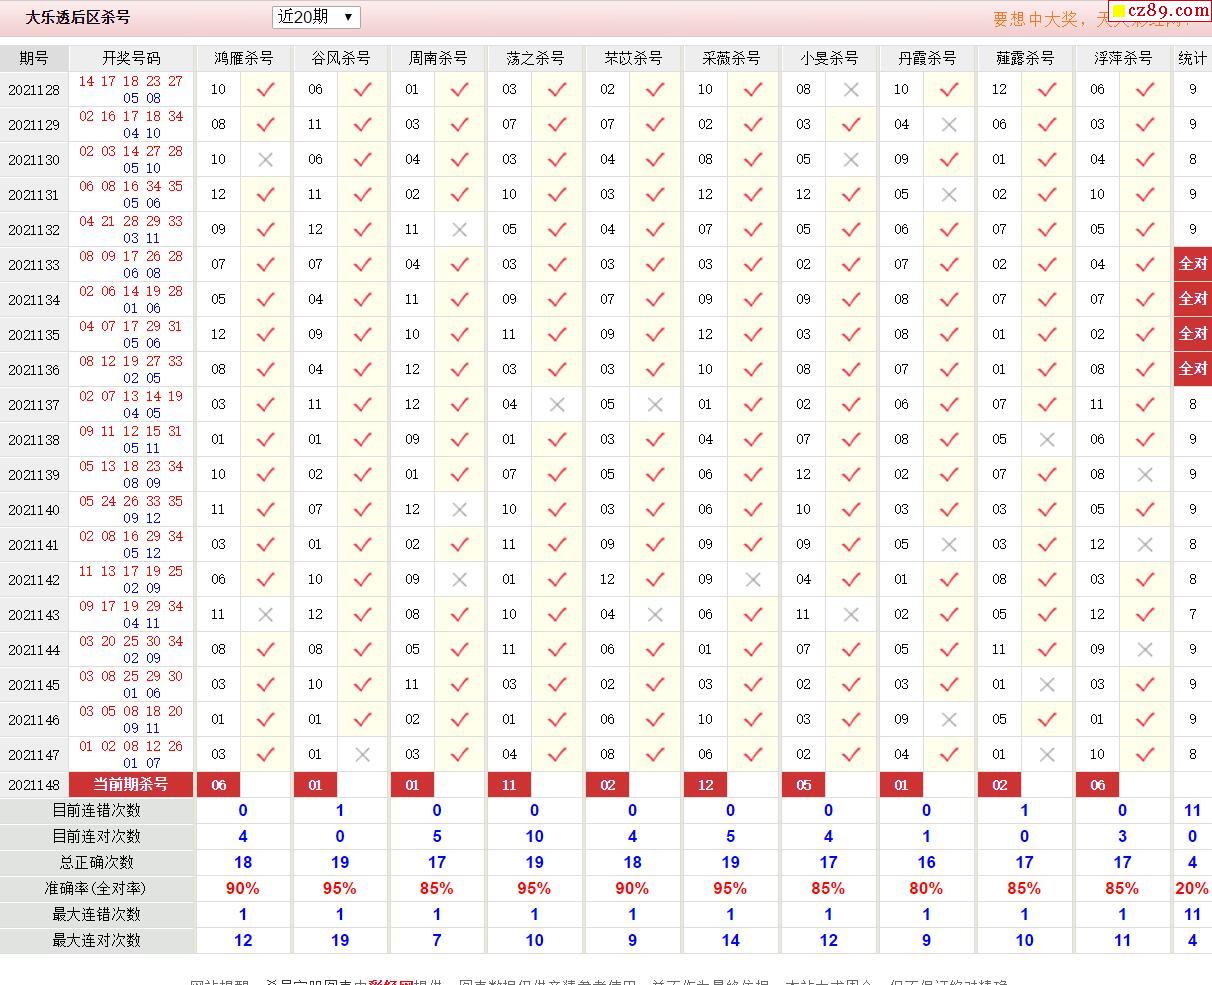Click the red 05 current pick under 小旻杀号

(x=803, y=785)
